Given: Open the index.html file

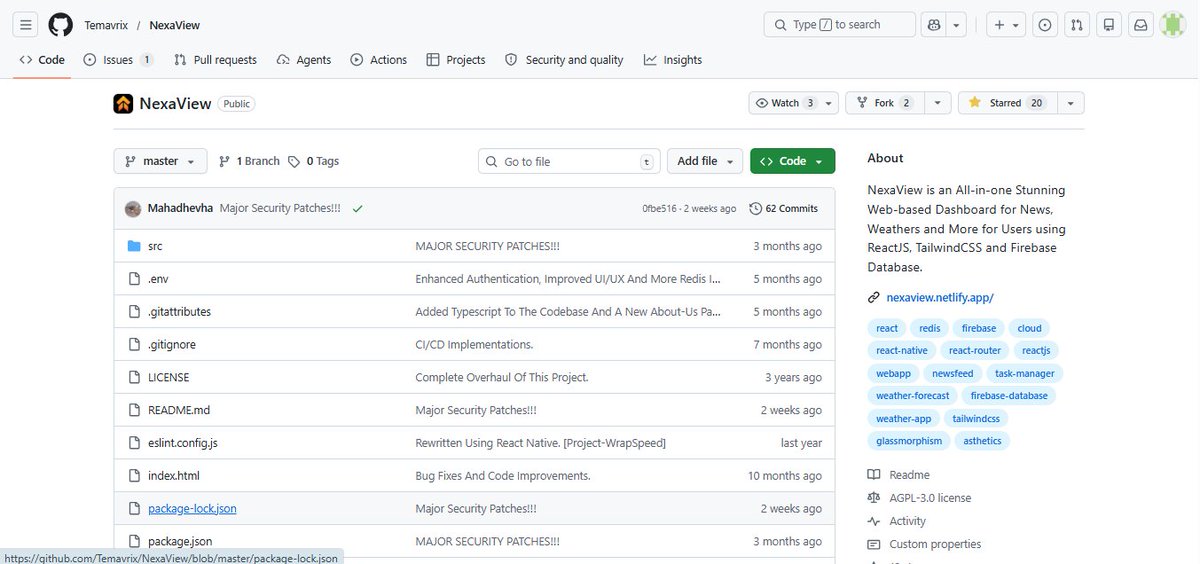Looking at the screenshot, I should tap(174, 476).
